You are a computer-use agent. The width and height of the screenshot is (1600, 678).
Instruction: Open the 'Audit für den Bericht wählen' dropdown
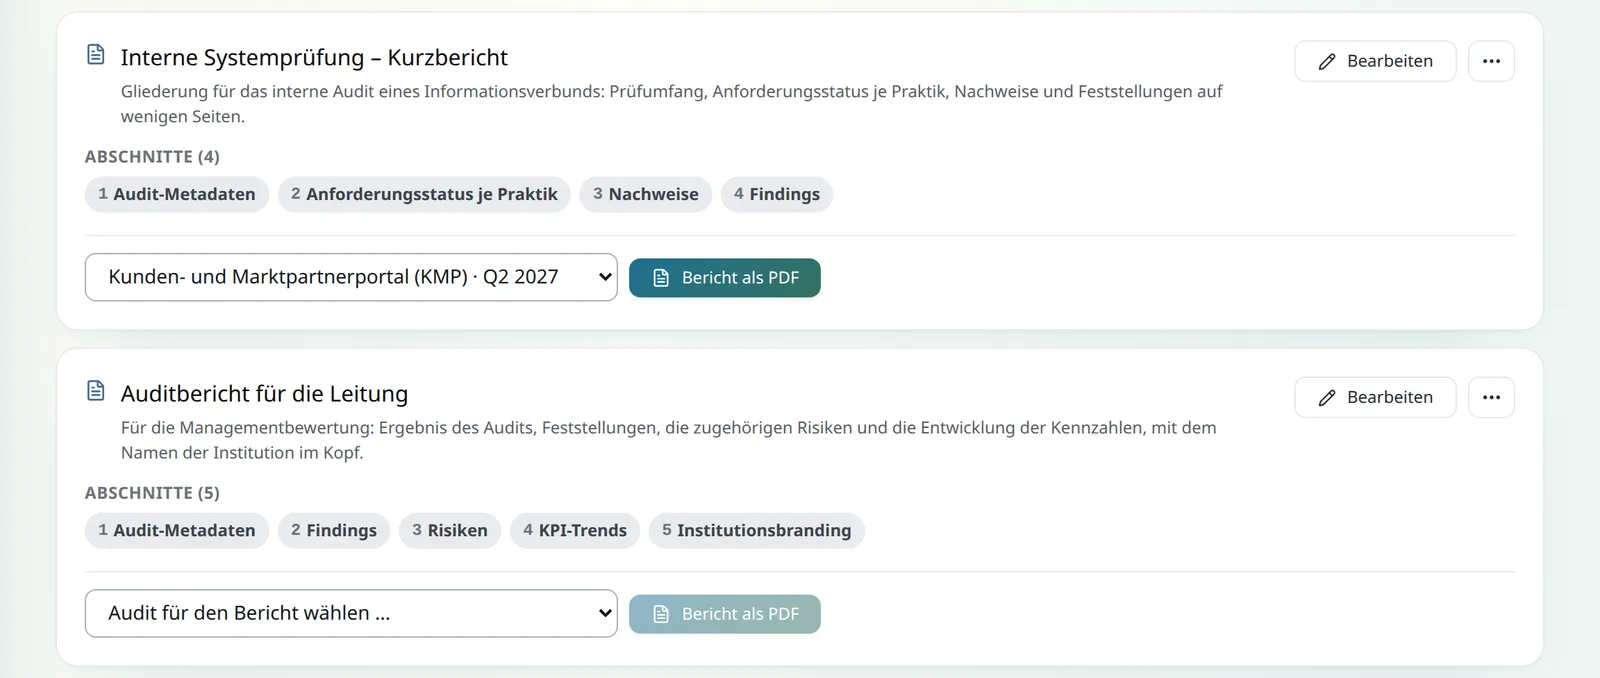tap(351, 613)
